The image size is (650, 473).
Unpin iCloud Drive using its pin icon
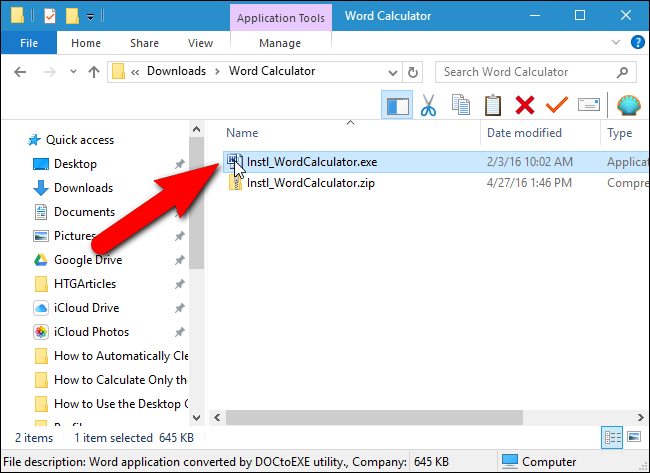click(179, 308)
